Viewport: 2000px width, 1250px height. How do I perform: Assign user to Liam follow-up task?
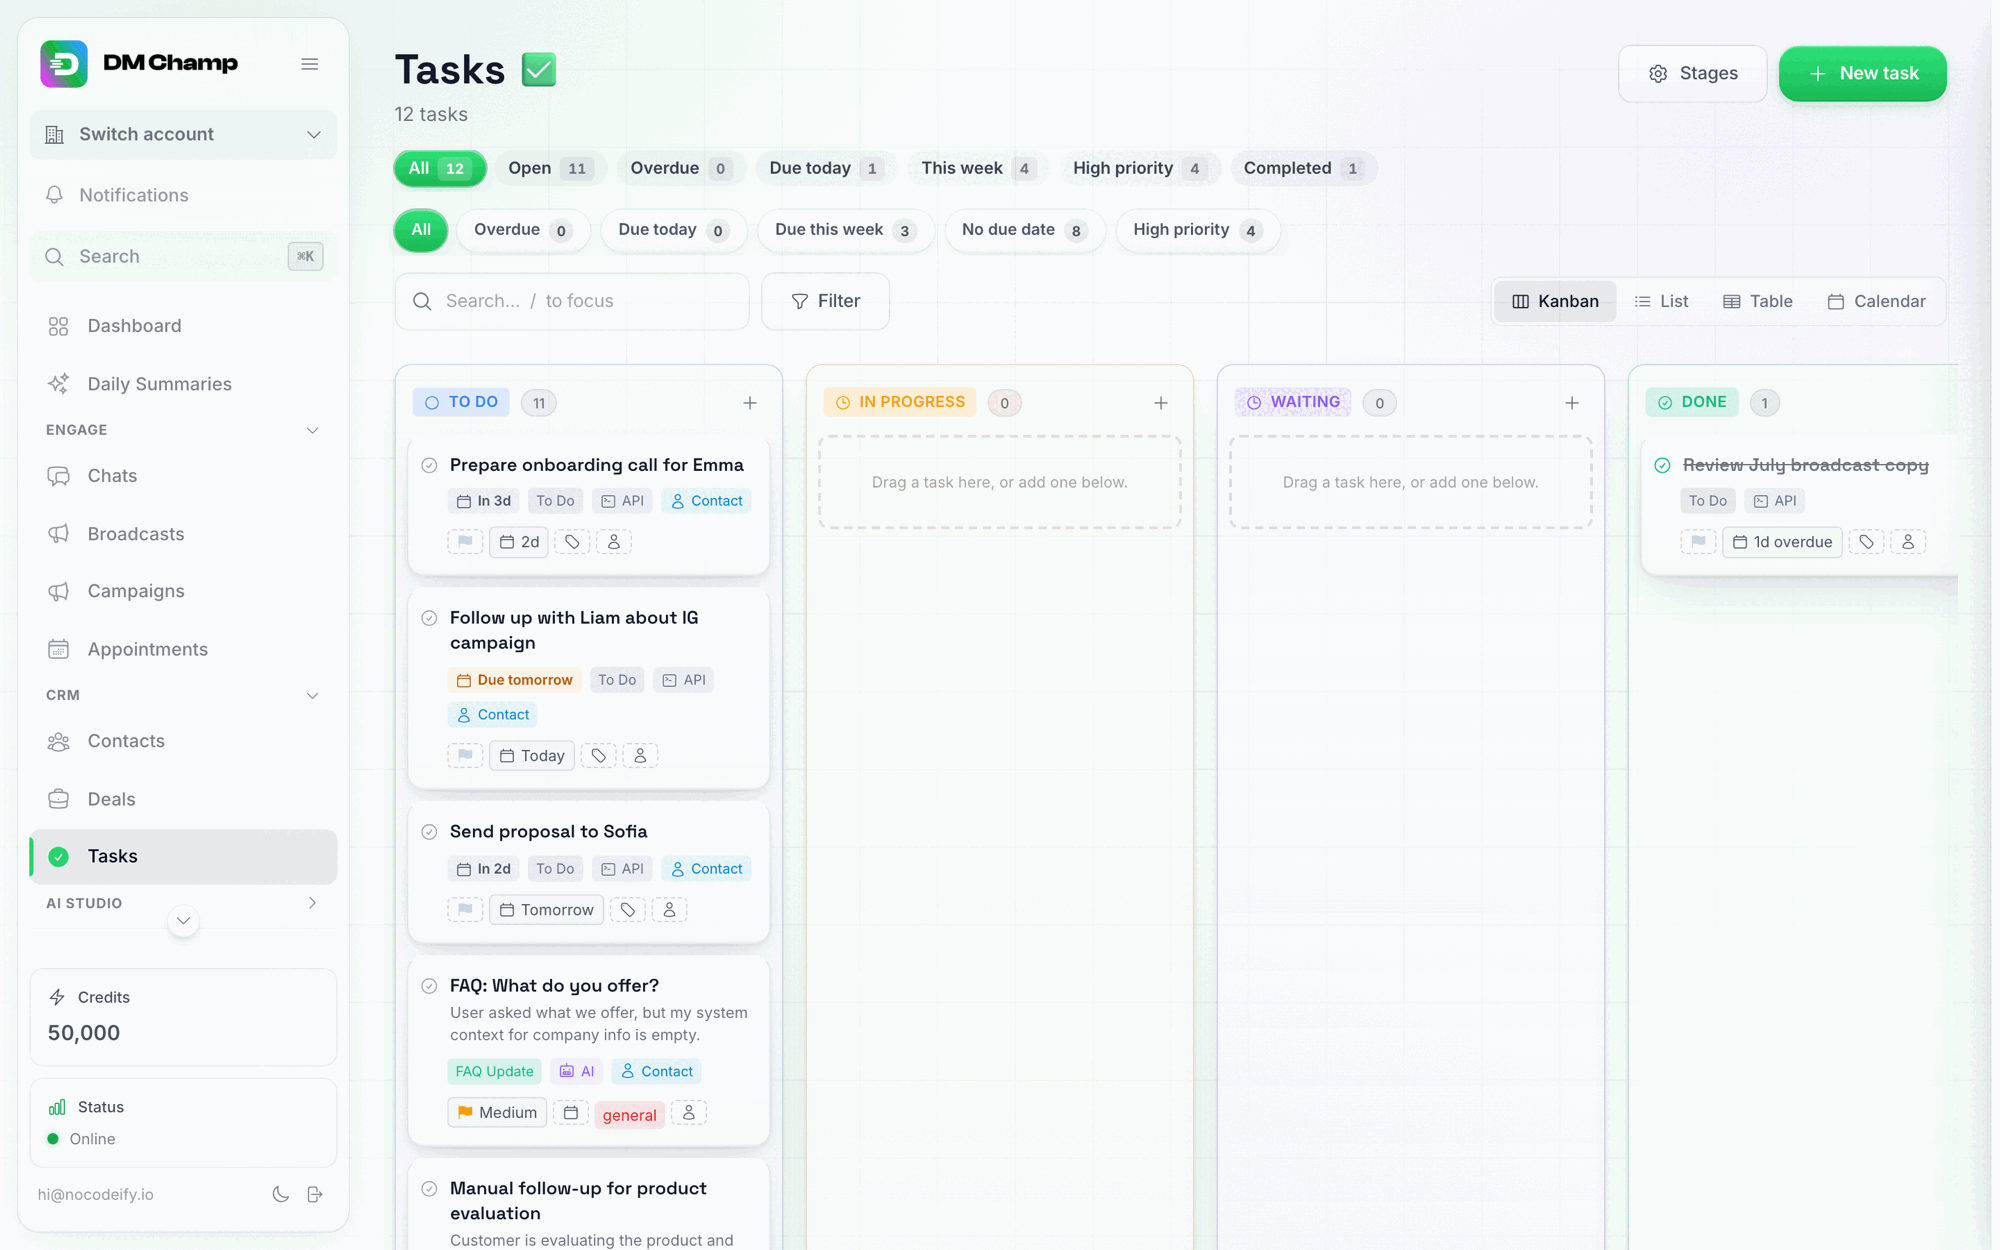coord(640,756)
